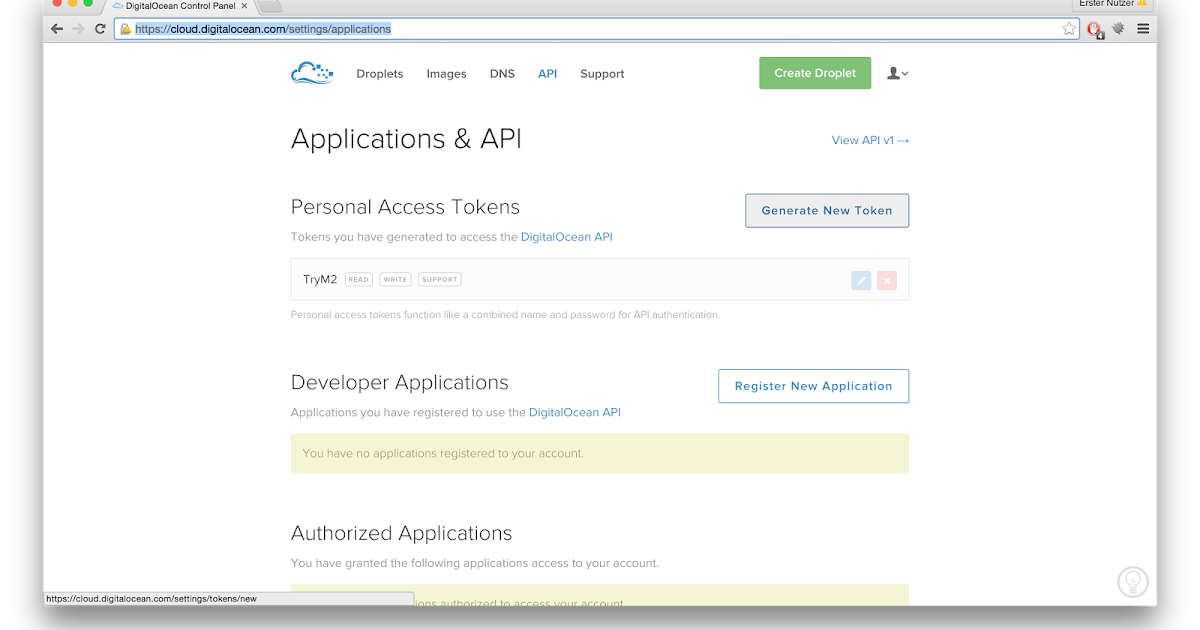Open the Chrome hamburger menu
Viewport: 1200px width, 630px height.
click(1143, 29)
